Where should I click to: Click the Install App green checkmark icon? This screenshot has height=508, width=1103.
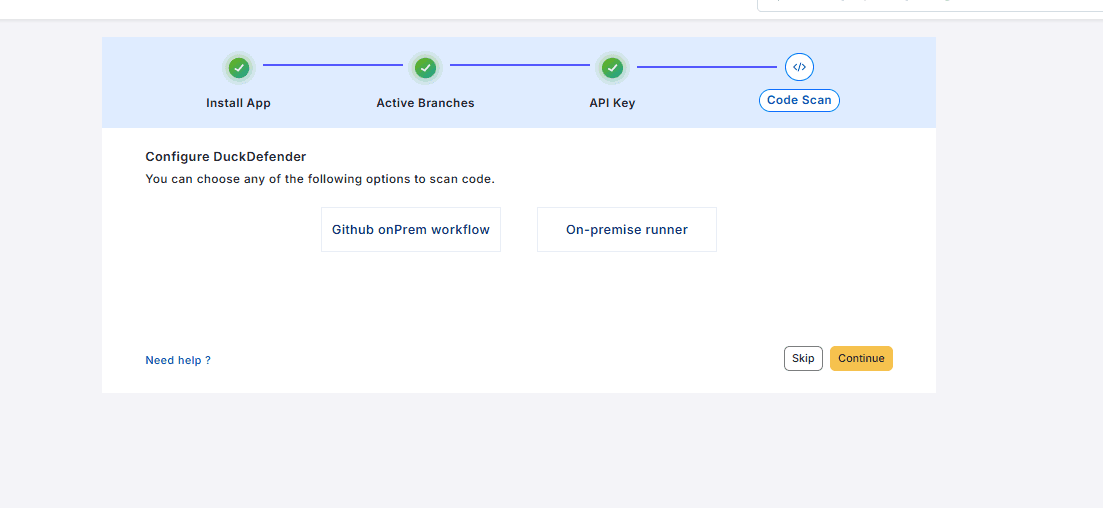coord(238,68)
